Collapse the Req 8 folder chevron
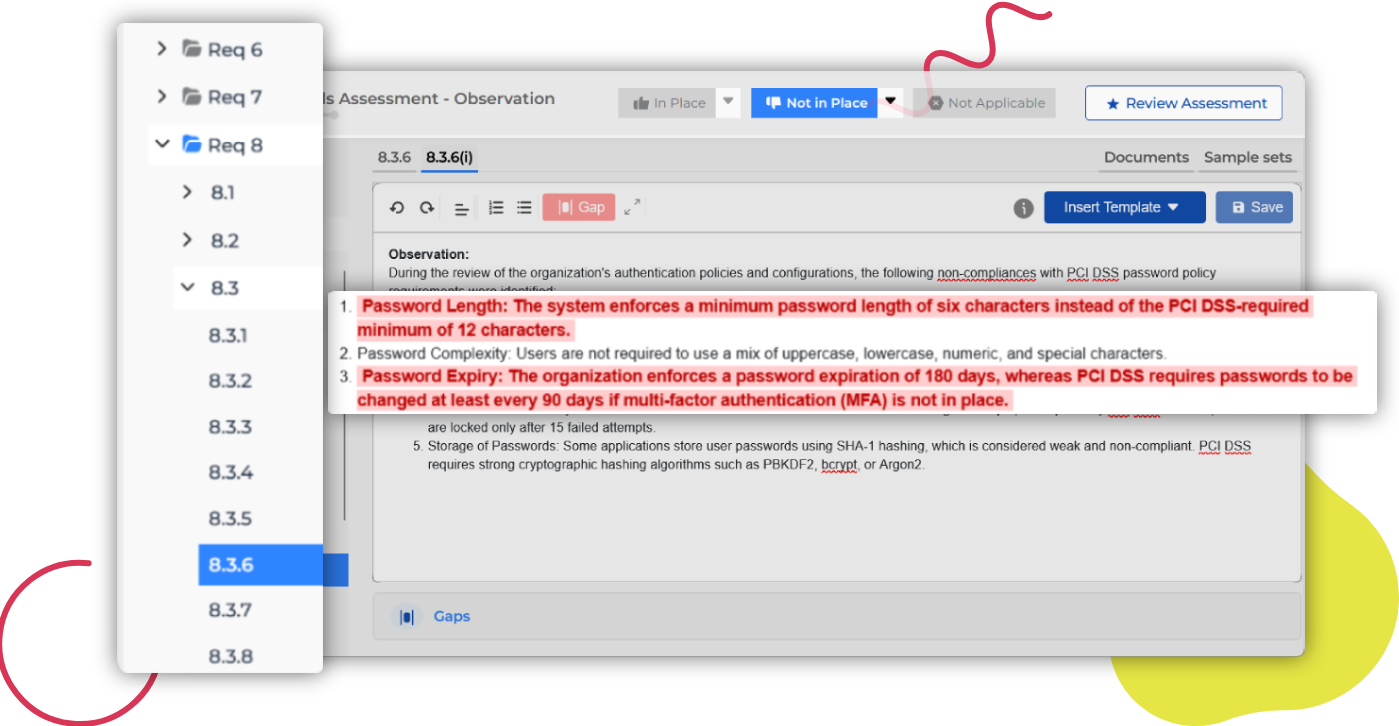The height and width of the screenshot is (726, 1399). (162, 144)
